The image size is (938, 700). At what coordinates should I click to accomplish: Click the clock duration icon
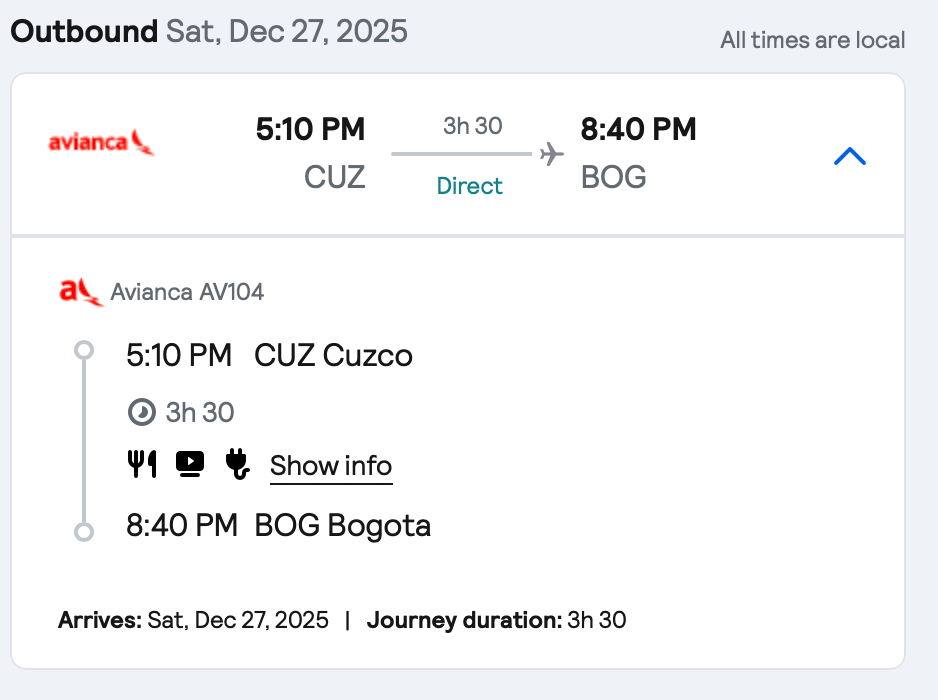coord(142,412)
